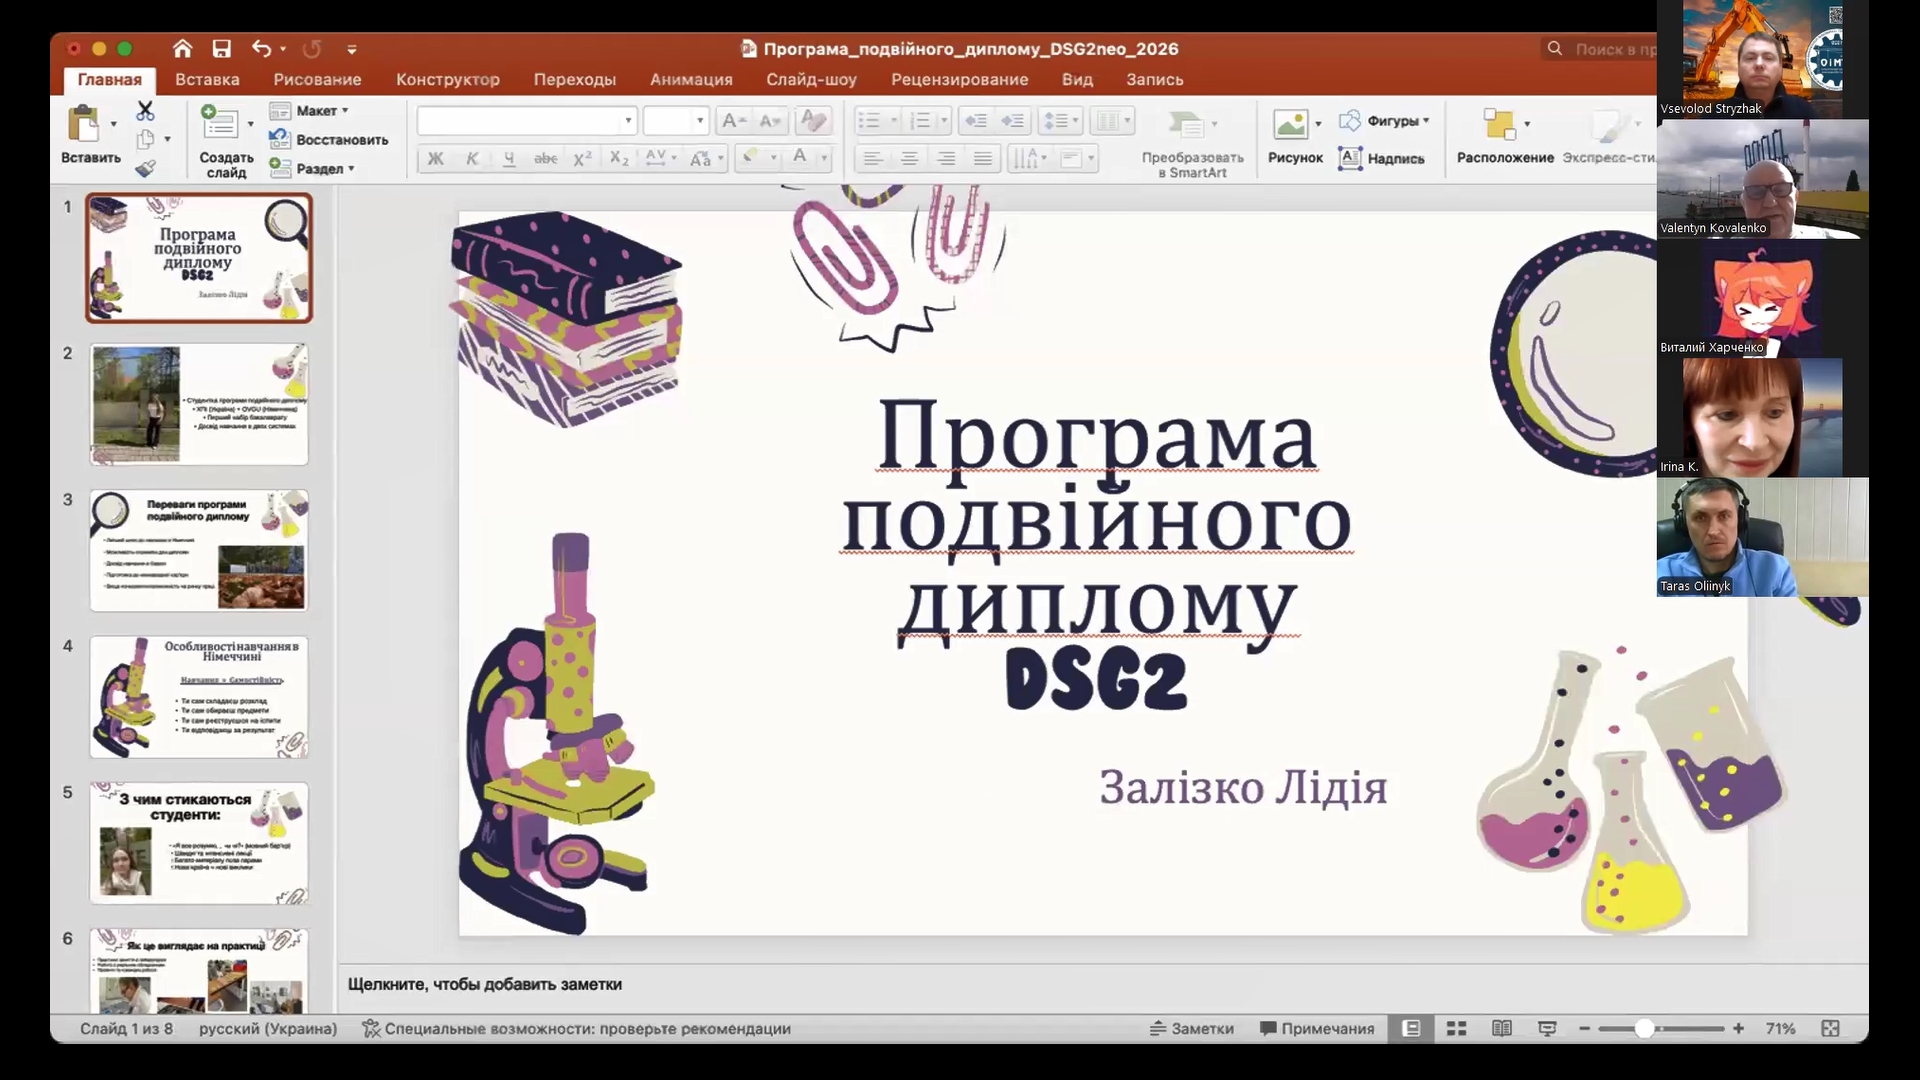Click the Cut scissors icon
The height and width of the screenshot is (1080, 1920).
point(145,110)
